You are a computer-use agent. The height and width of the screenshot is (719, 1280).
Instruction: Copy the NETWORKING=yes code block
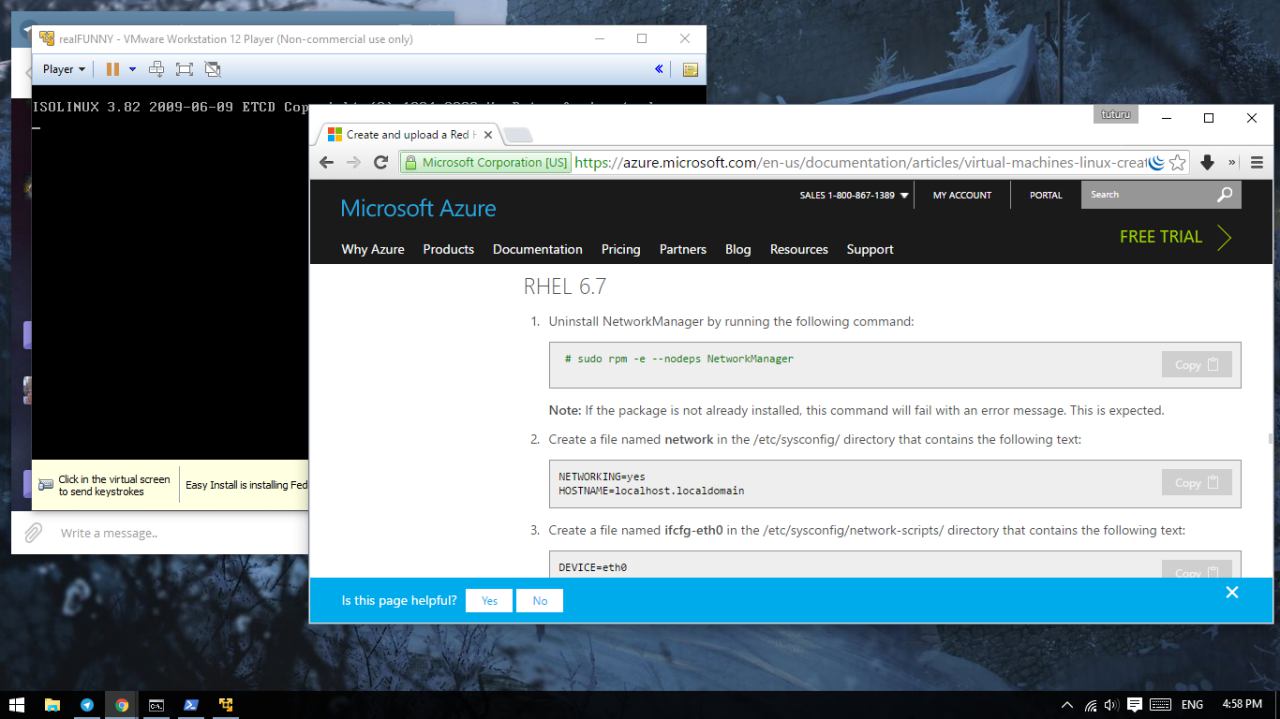point(1197,483)
